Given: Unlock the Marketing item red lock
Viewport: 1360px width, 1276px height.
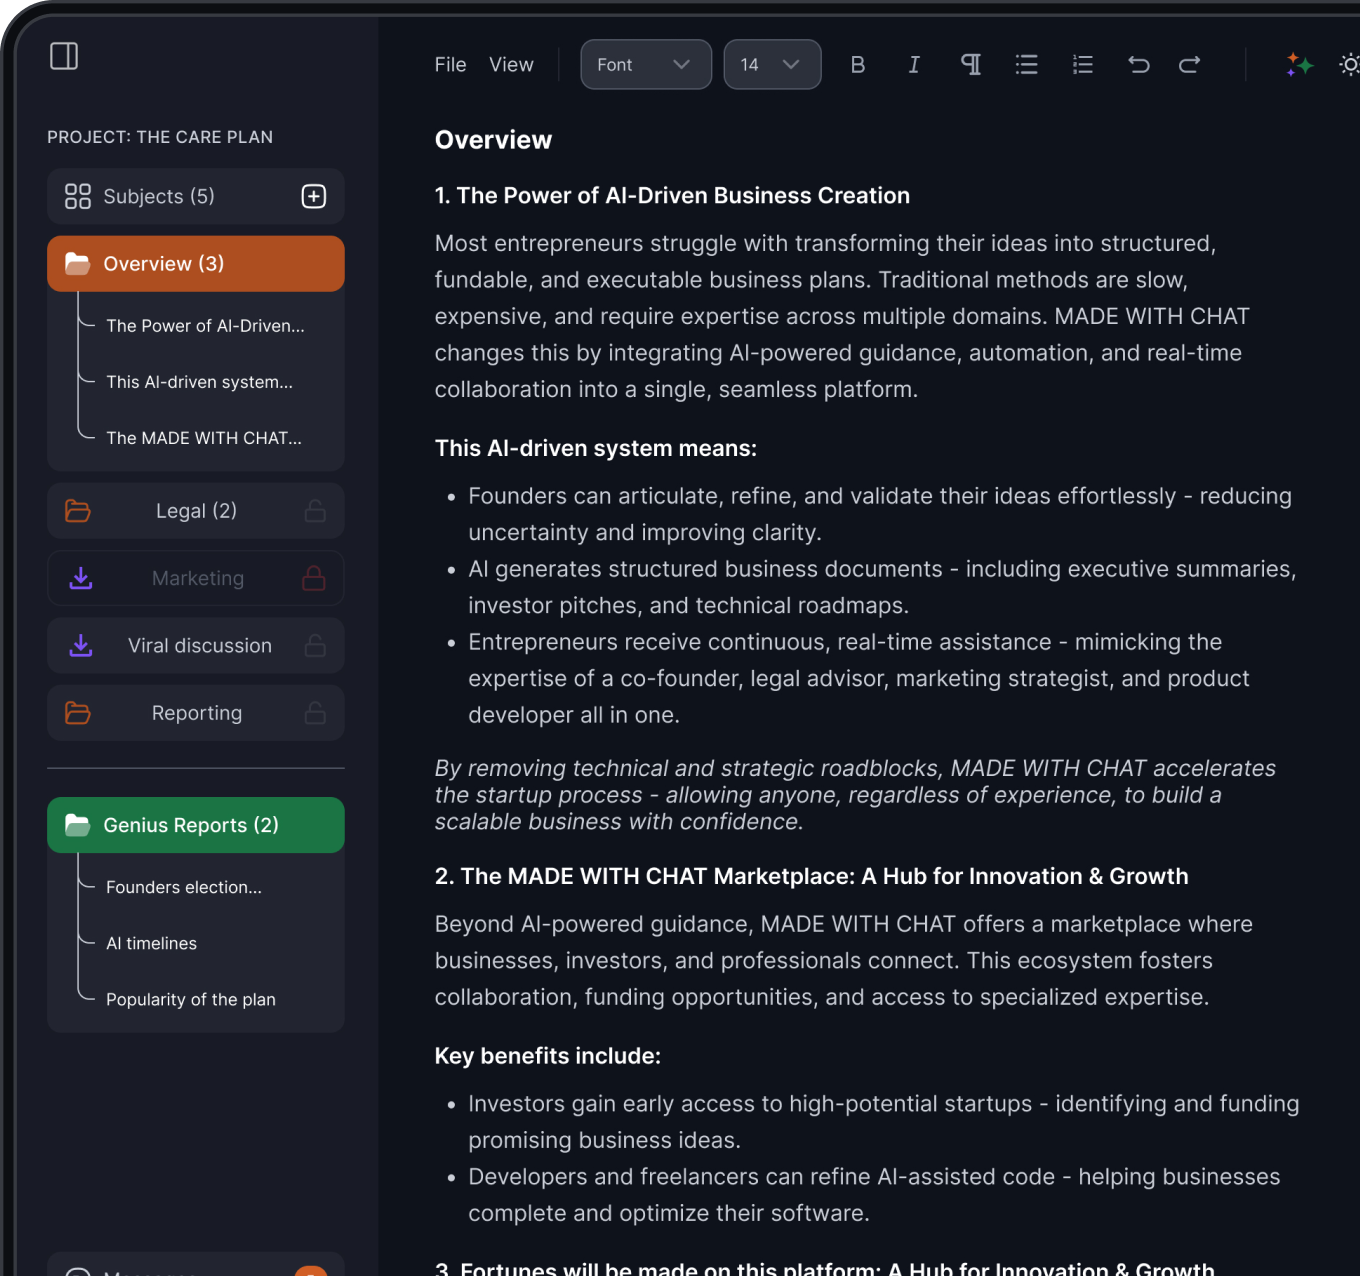Looking at the screenshot, I should pyautogui.click(x=314, y=578).
